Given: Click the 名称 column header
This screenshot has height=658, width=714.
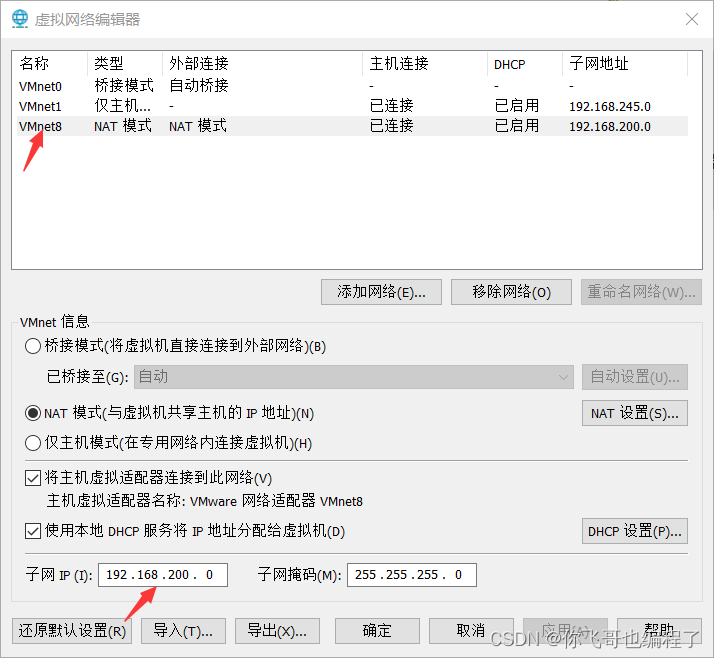Looking at the screenshot, I should [49, 63].
